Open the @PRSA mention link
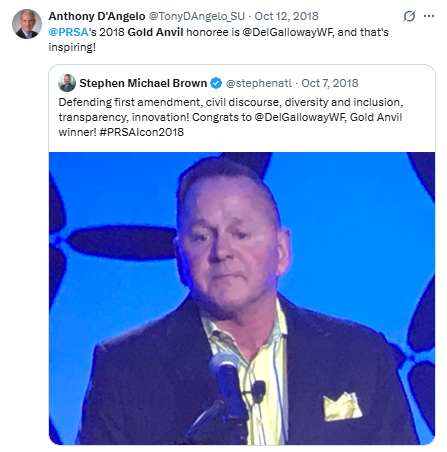 pyautogui.click(x=68, y=32)
